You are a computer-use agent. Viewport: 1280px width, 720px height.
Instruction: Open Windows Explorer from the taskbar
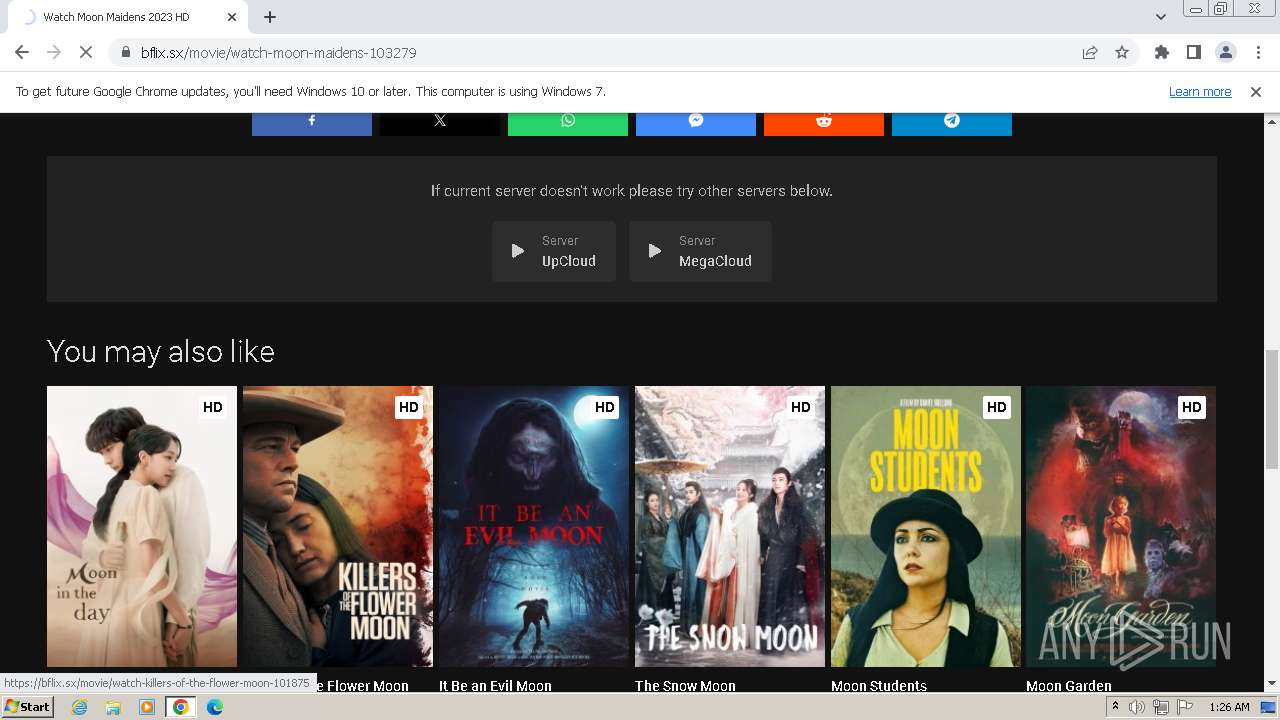click(x=113, y=706)
